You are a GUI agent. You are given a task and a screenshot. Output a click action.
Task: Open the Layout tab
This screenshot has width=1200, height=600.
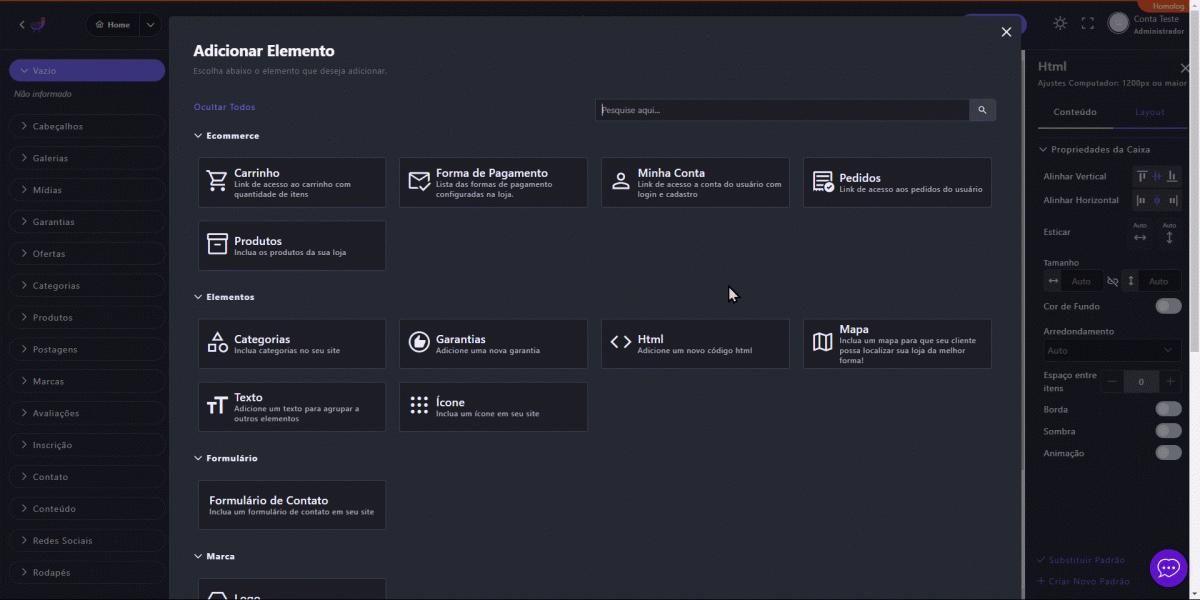click(1149, 112)
